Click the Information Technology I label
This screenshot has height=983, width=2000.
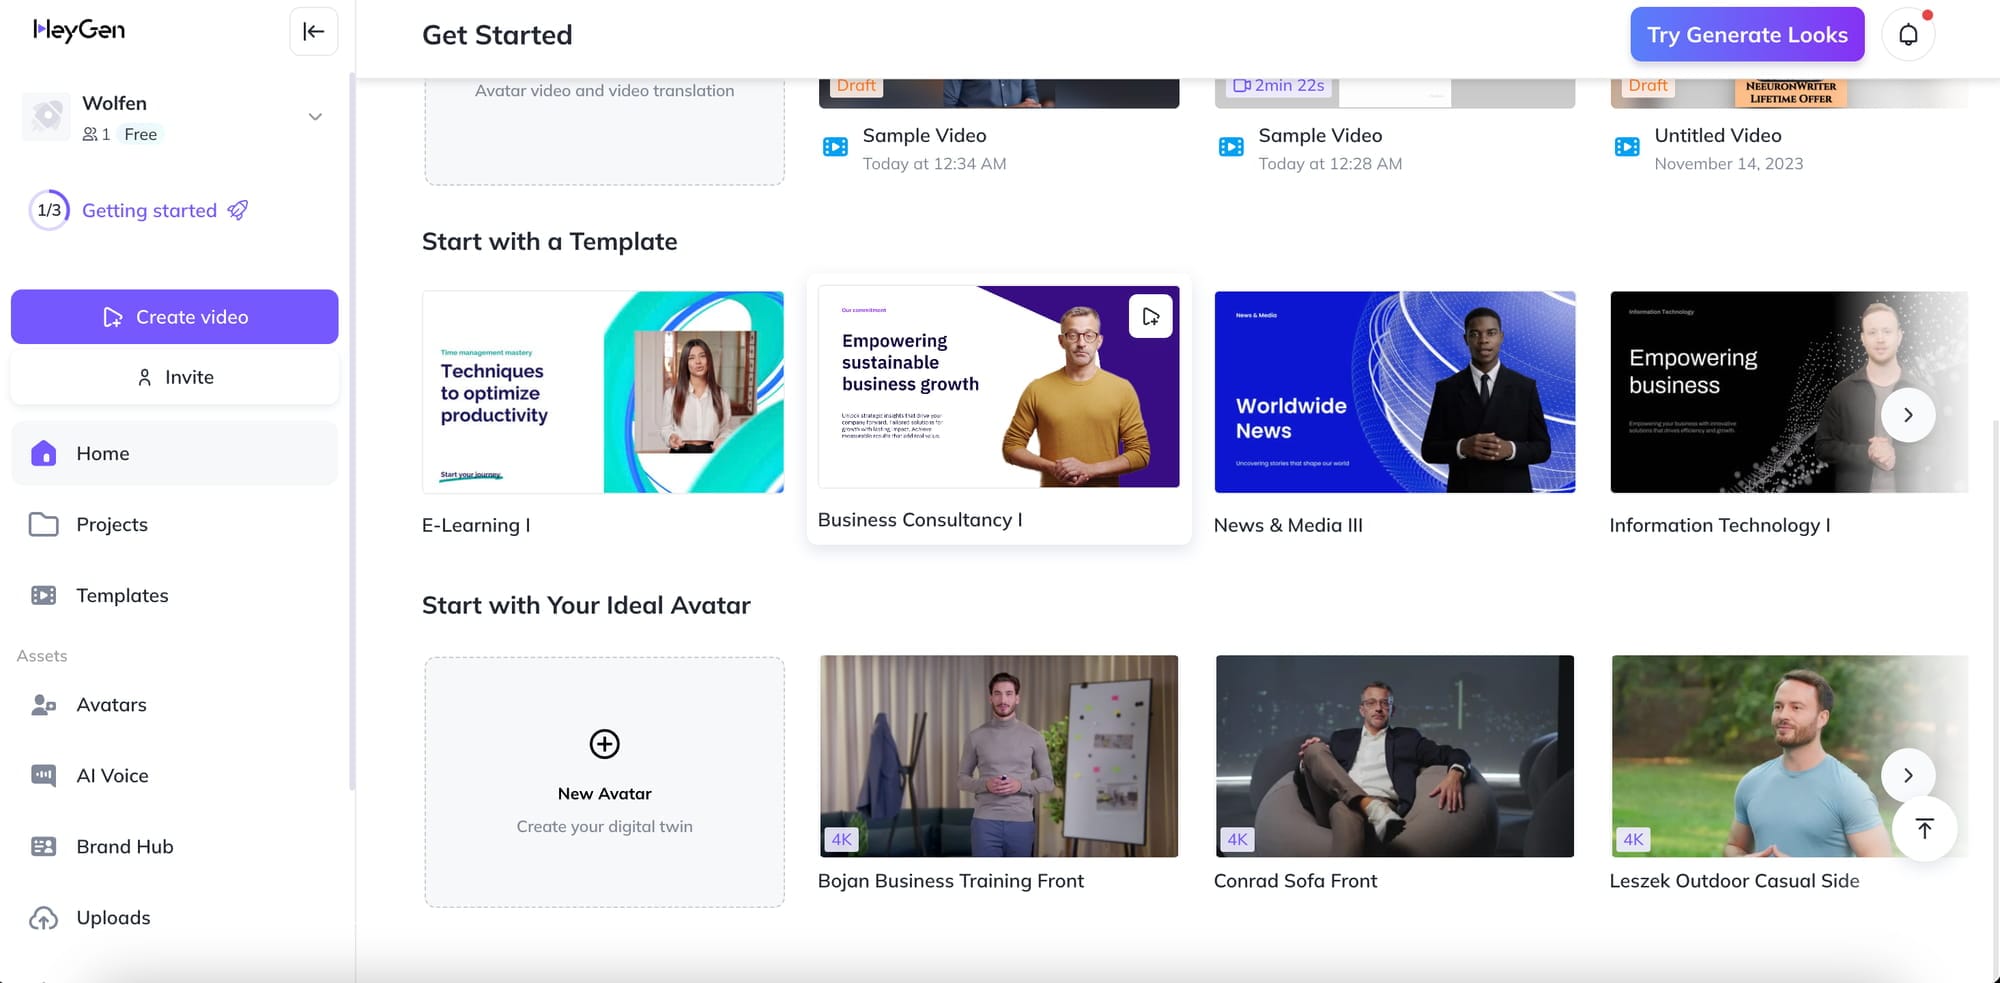[x=1720, y=525]
